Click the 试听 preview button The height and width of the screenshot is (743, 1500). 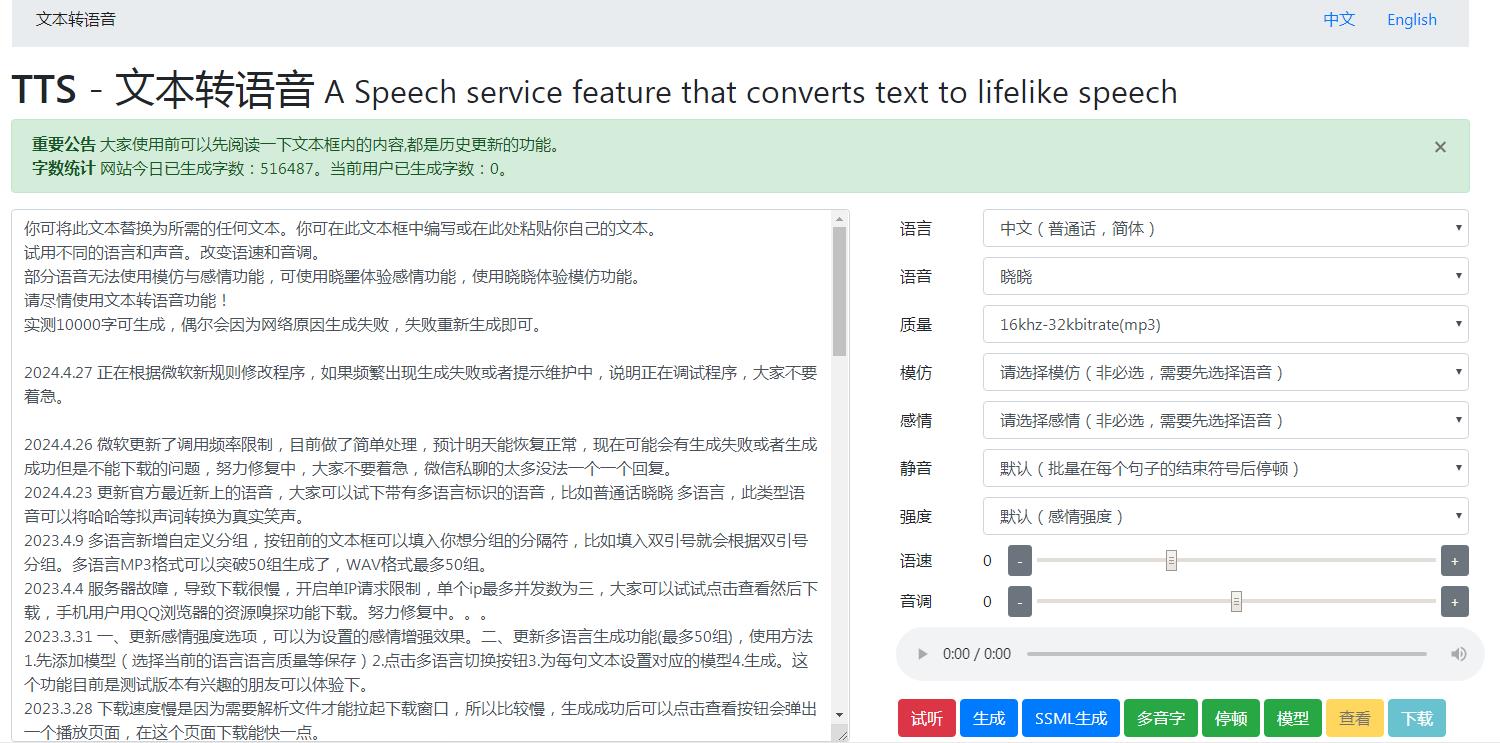[x=926, y=717]
